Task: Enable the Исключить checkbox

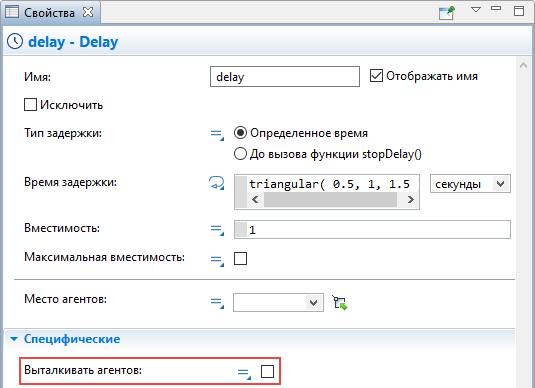Action: pos(30,104)
